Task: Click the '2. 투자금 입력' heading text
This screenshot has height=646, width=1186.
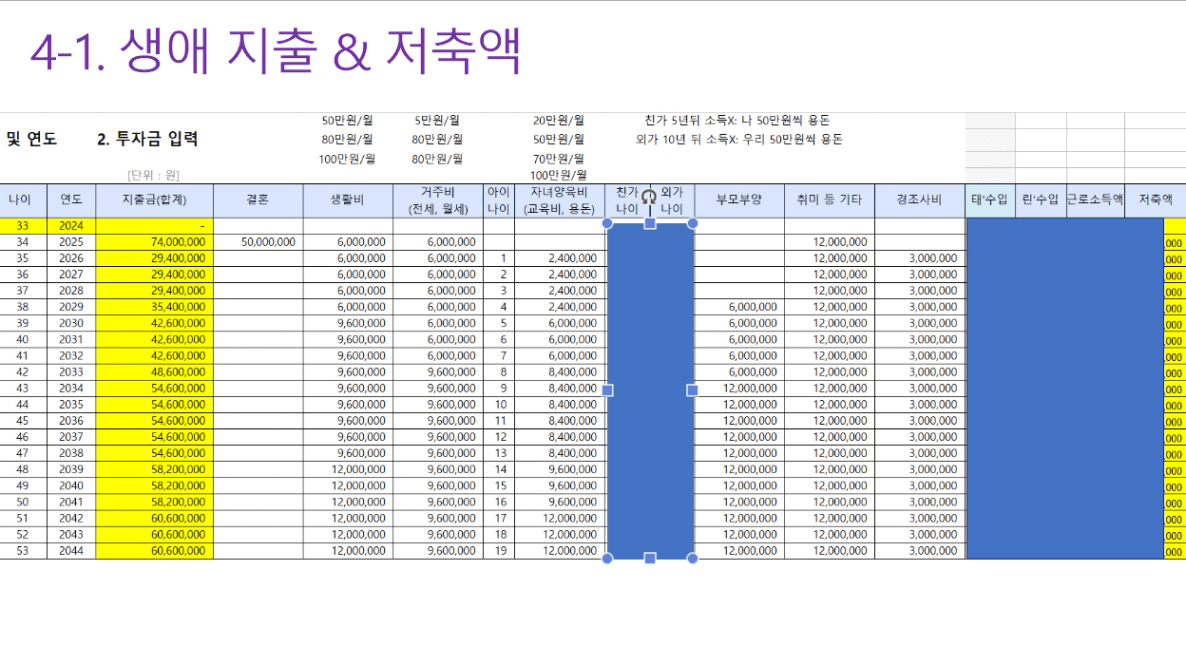Action: [147, 139]
